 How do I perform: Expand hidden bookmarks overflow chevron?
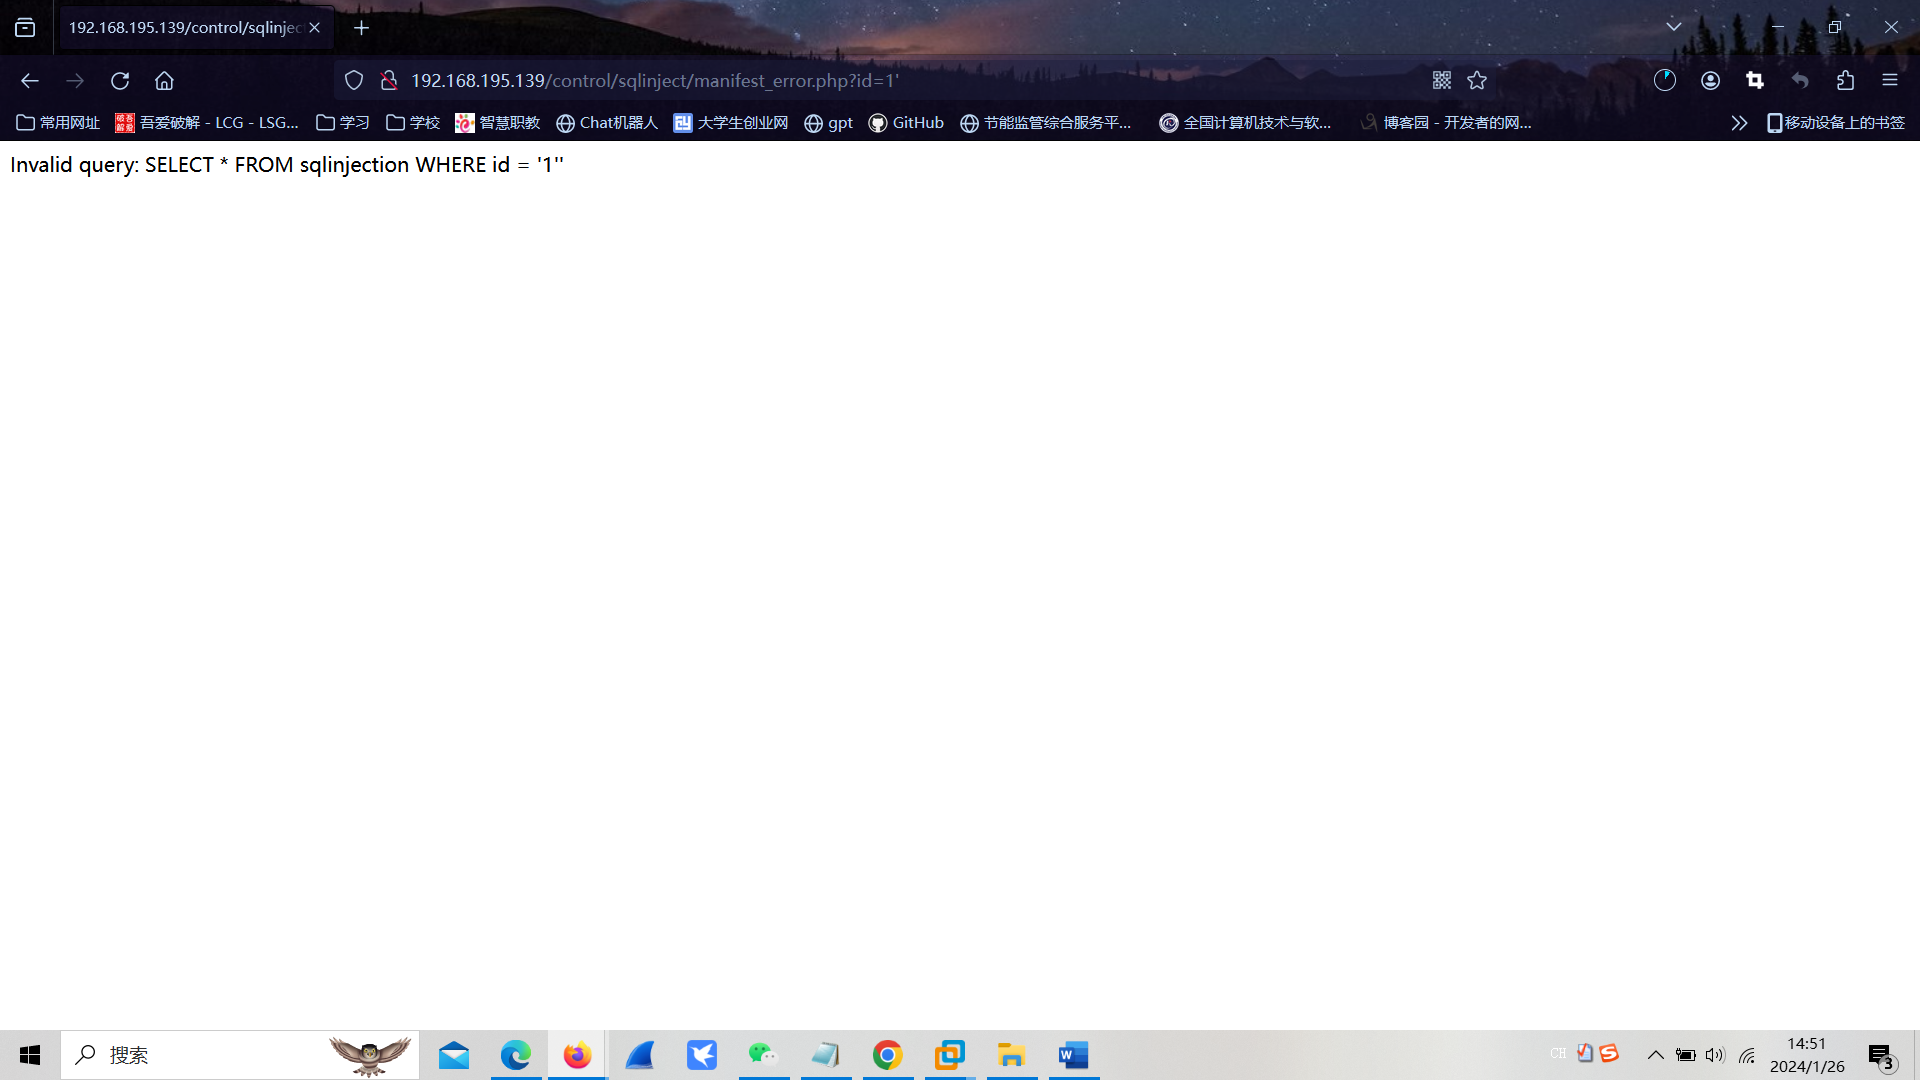(x=1739, y=123)
